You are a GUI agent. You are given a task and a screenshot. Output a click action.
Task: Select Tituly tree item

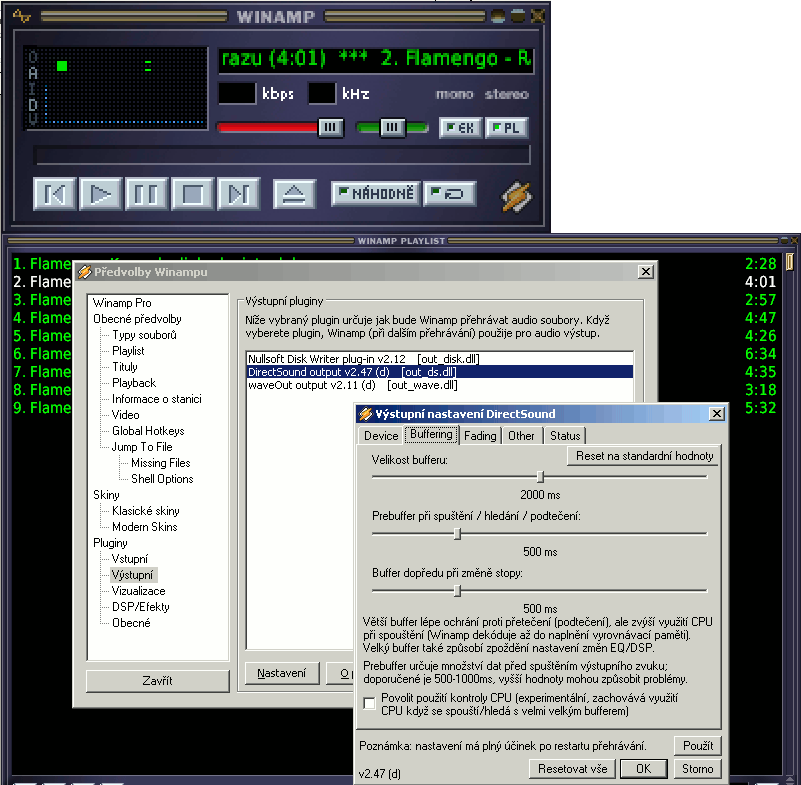[x=125, y=367]
